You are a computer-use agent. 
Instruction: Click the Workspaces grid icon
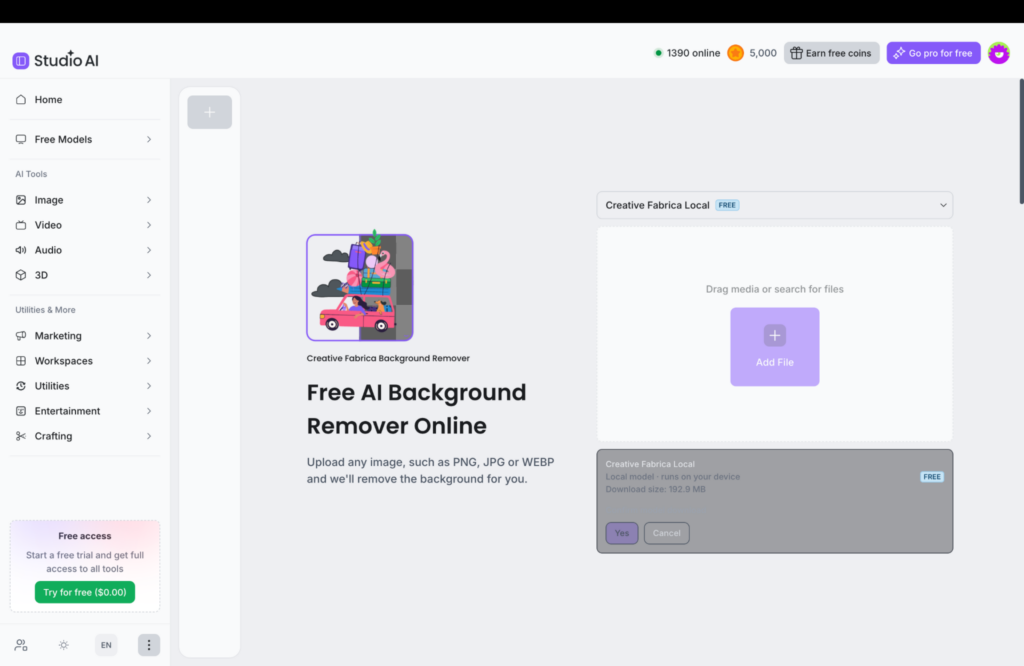tap(21, 361)
